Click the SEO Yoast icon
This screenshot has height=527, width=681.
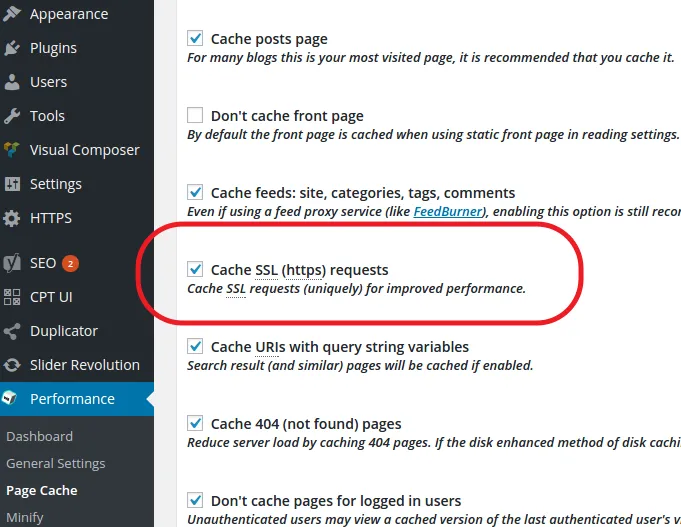12,263
